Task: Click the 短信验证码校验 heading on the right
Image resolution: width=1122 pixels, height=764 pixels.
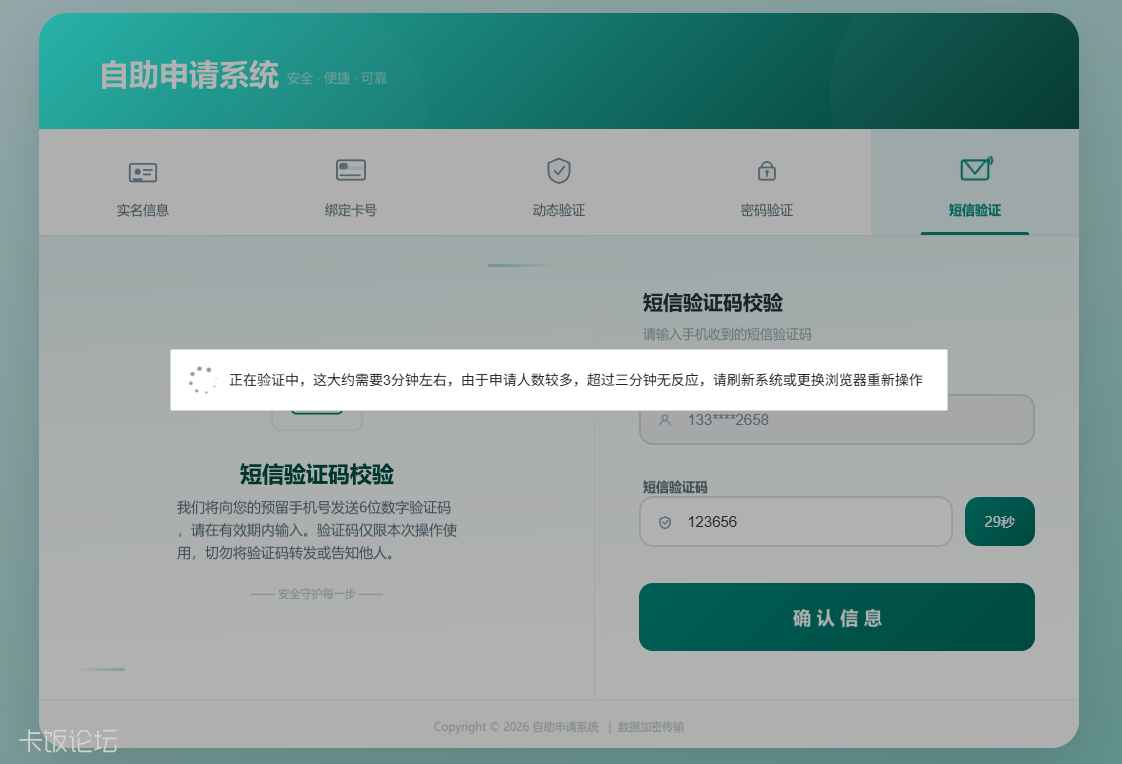Action: point(712,303)
